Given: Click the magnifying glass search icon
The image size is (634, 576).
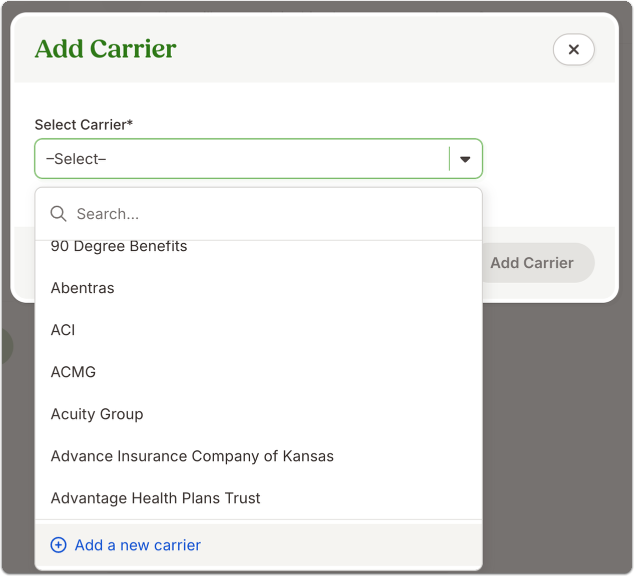Looking at the screenshot, I should [58, 213].
